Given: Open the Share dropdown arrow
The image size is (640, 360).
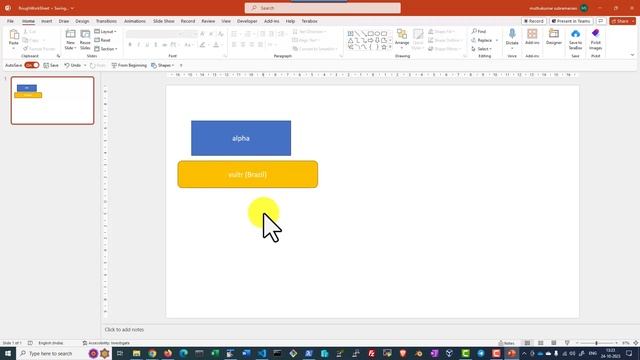Looking at the screenshot, I should tap(633, 21).
